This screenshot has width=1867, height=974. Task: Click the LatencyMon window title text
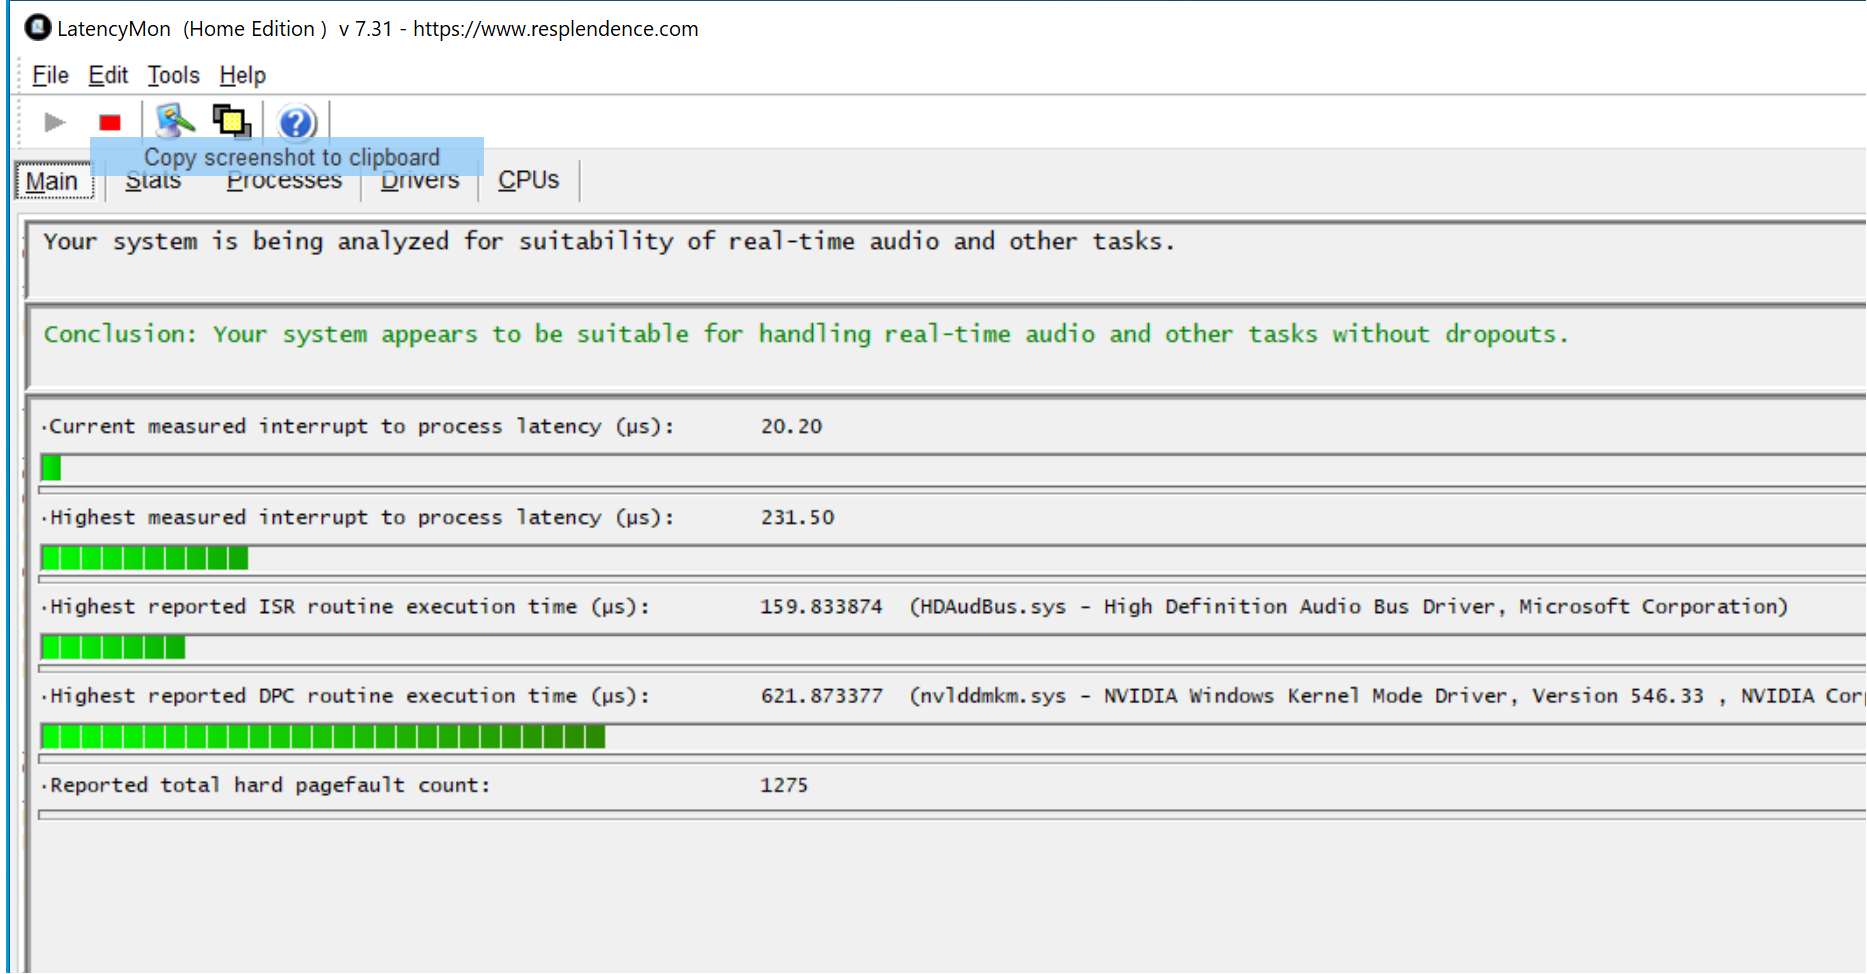tap(378, 29)
